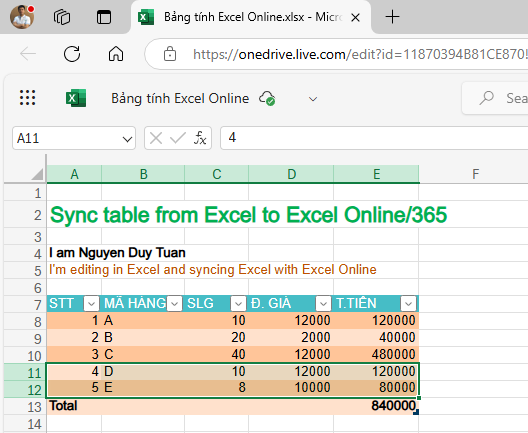
Task: Go to the browser home page icon
Action: 116,54
